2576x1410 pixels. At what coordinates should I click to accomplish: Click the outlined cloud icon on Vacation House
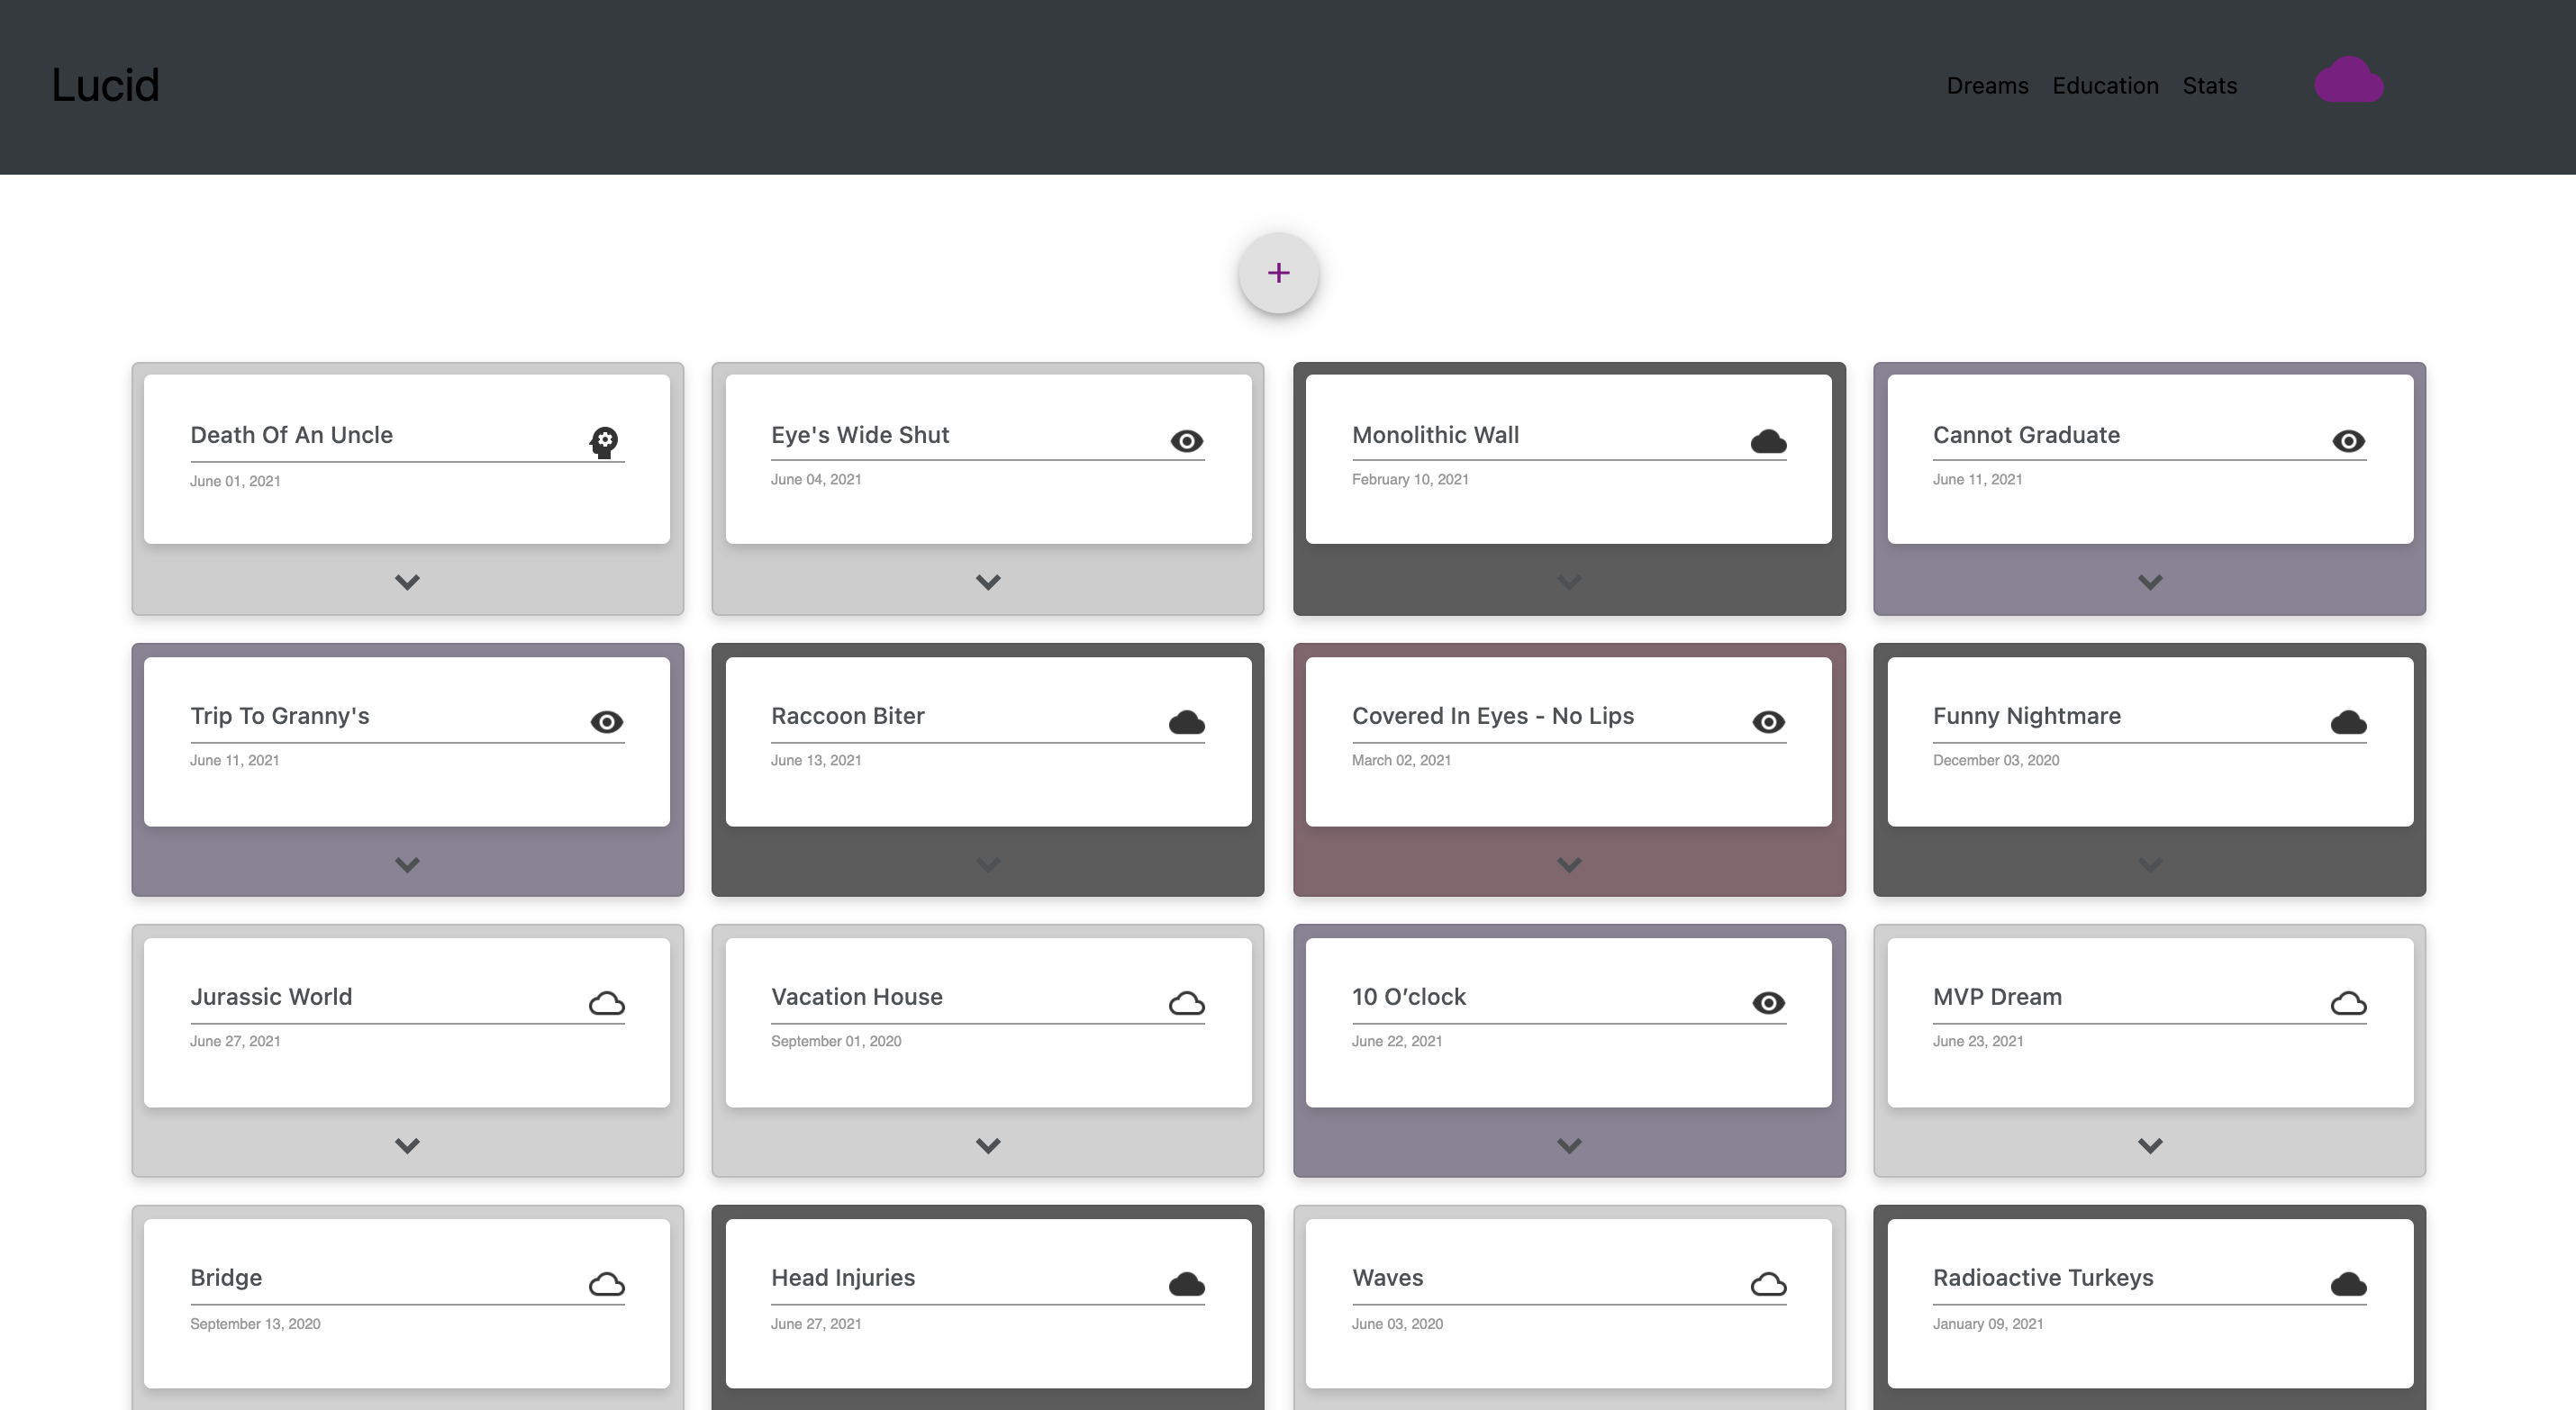pos(1186,1003)
